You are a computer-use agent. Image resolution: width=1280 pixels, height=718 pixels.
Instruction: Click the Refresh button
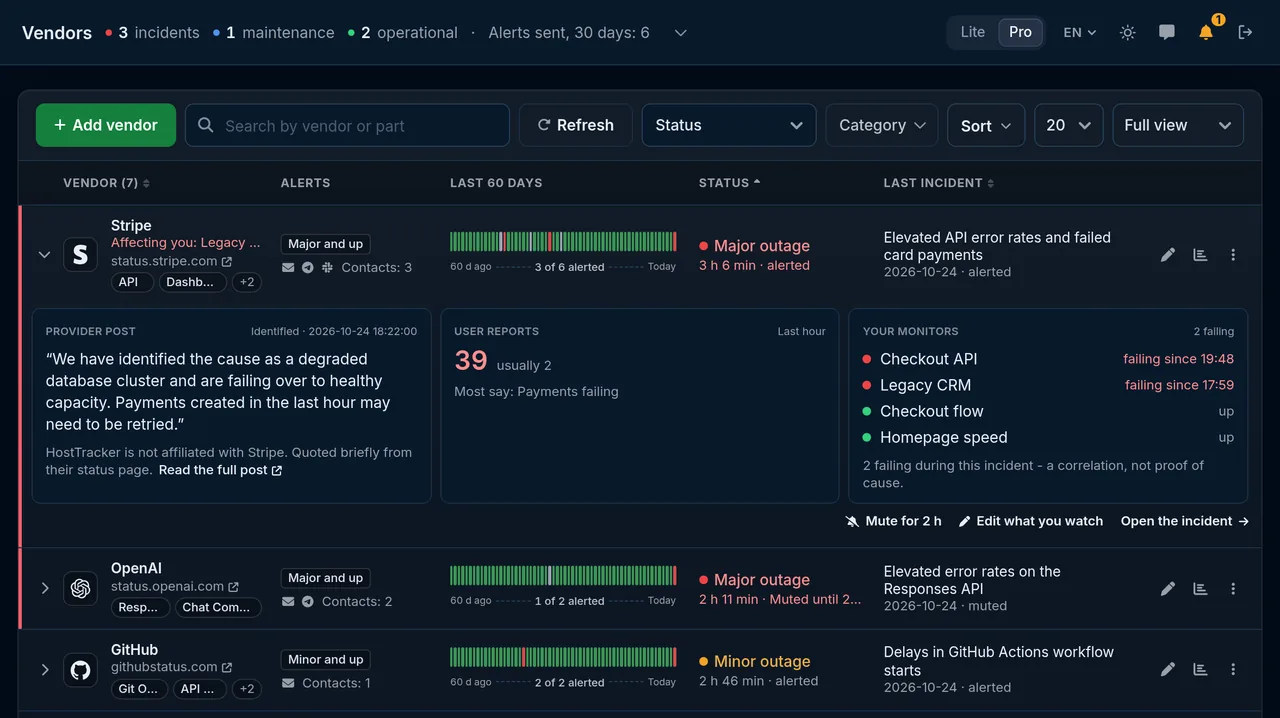576,125
